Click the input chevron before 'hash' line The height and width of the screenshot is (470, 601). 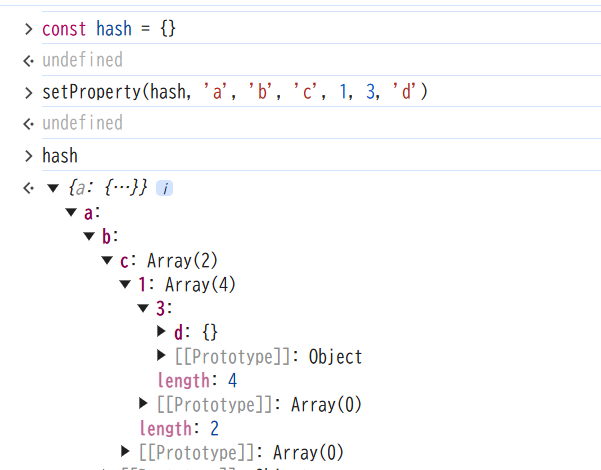28,156
